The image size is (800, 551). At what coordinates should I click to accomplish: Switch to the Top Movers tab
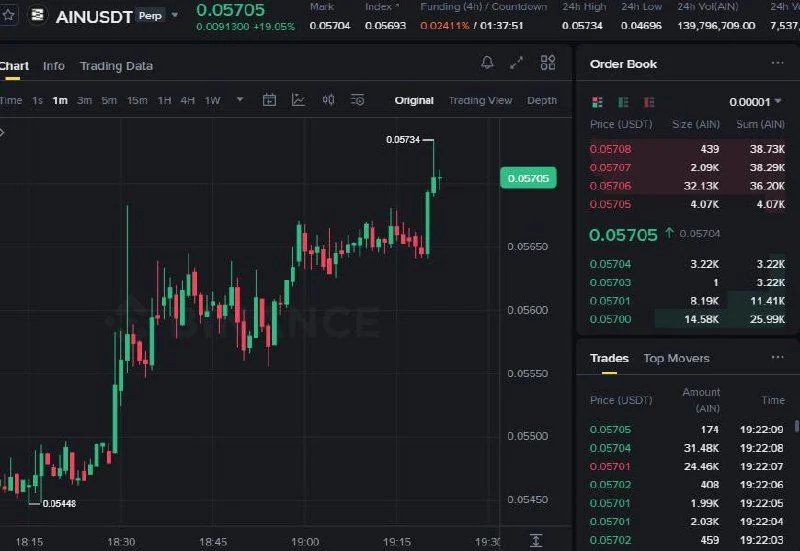pyautogui.click(x=677, y=358)
